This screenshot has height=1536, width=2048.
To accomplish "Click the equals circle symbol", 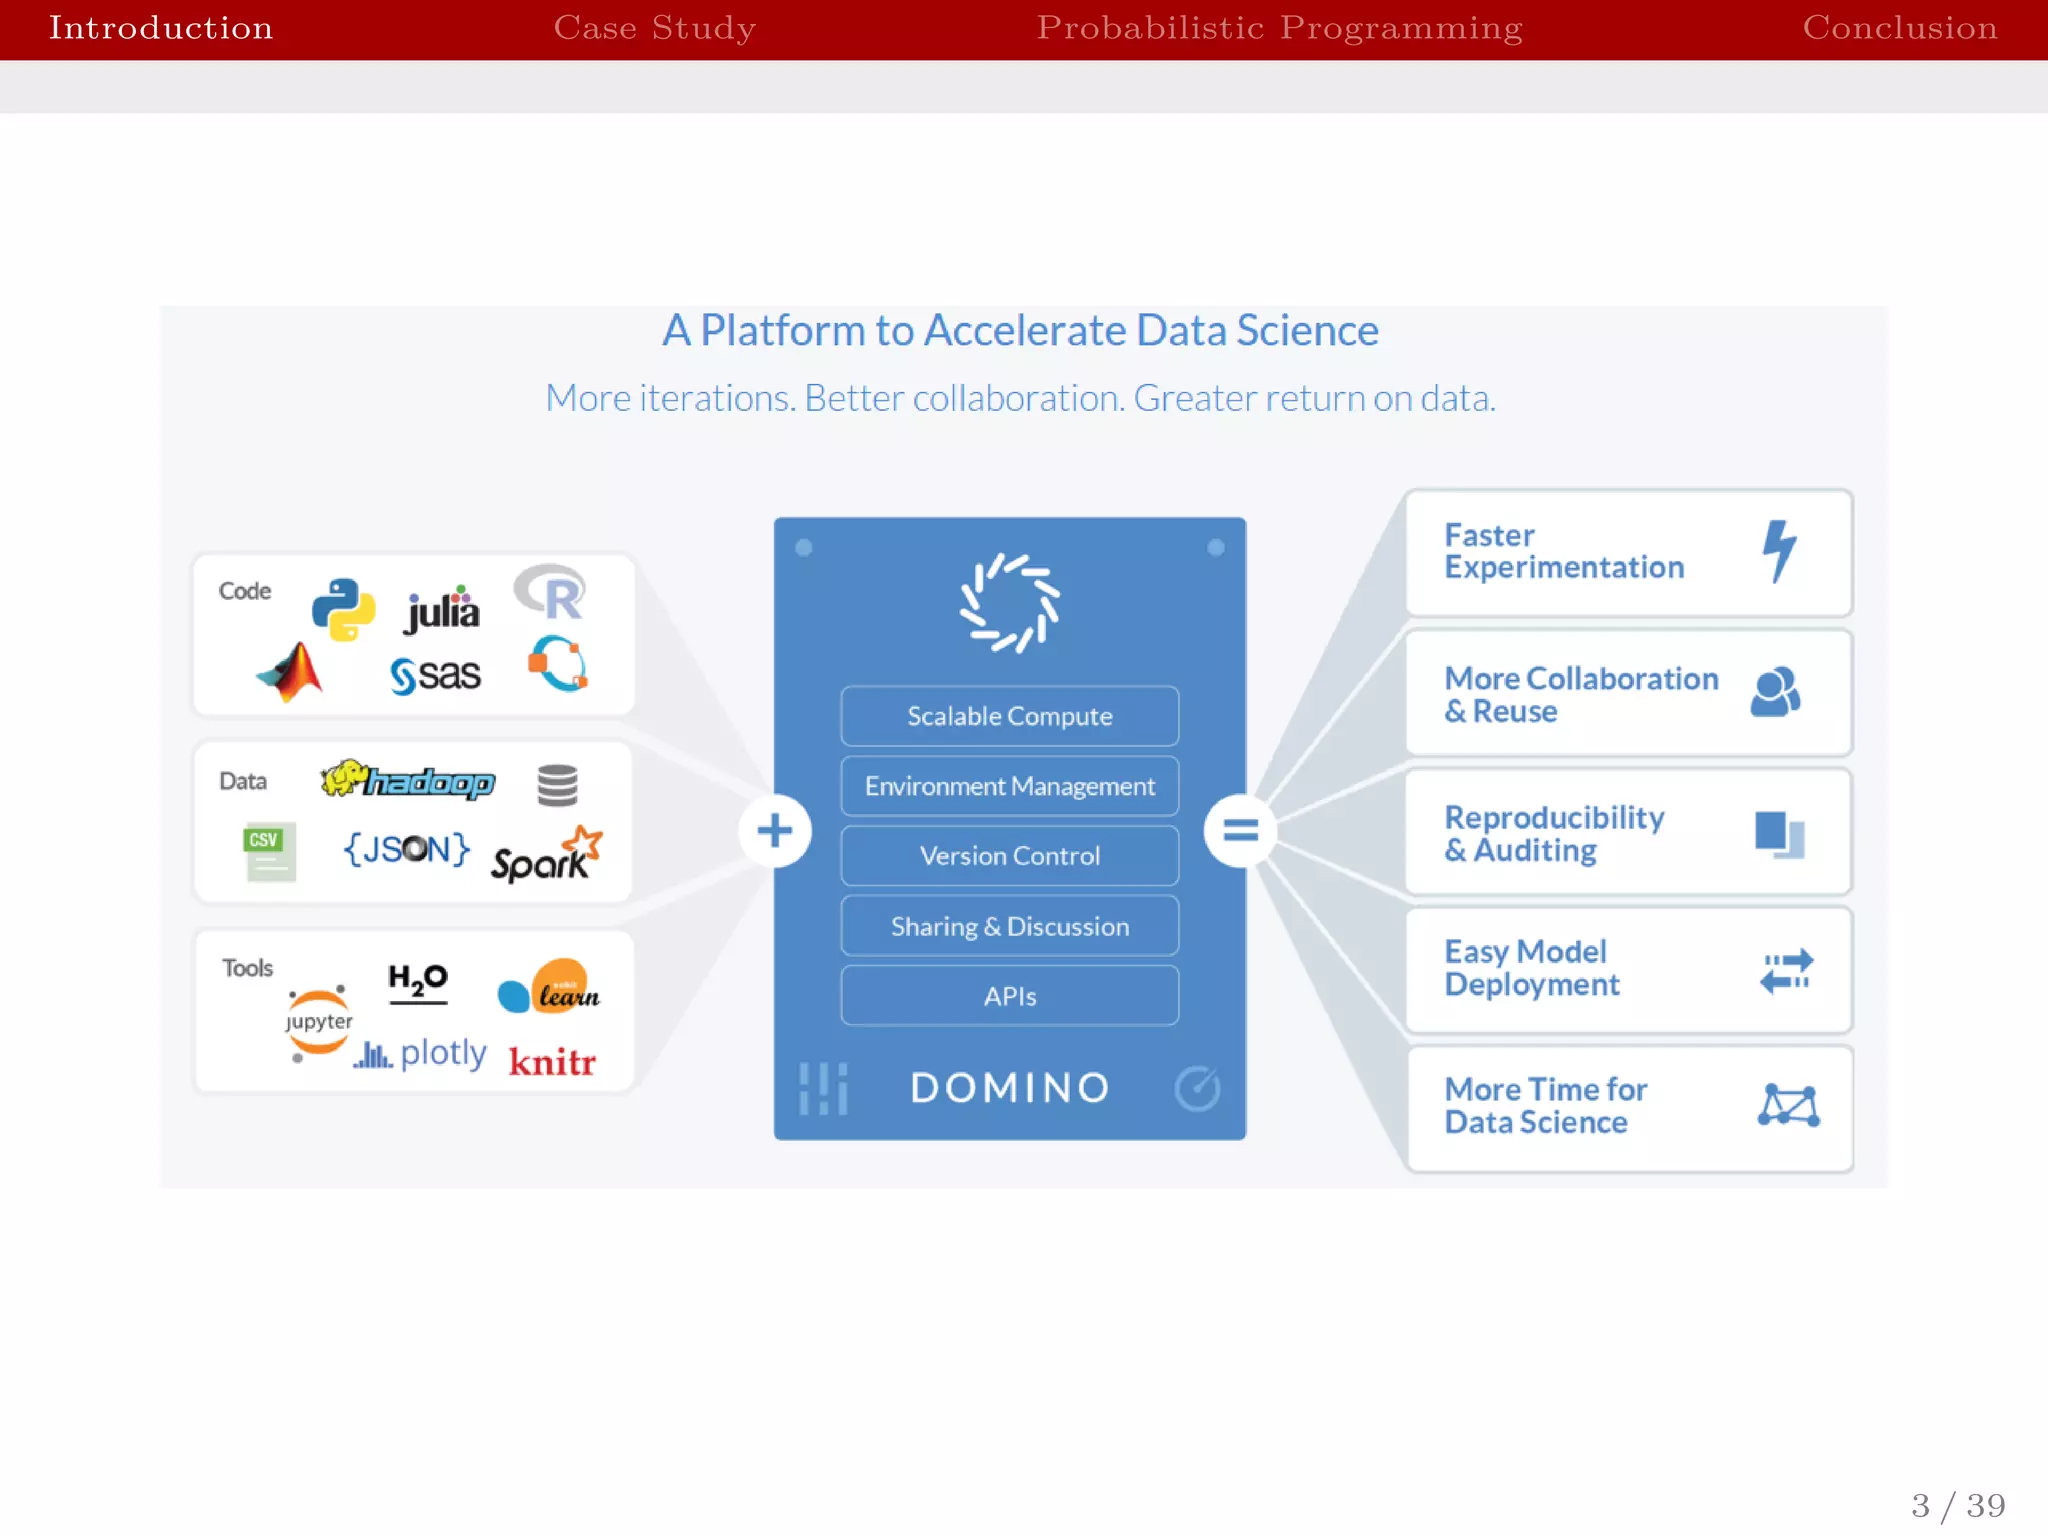I will (x=1240, y=831).
